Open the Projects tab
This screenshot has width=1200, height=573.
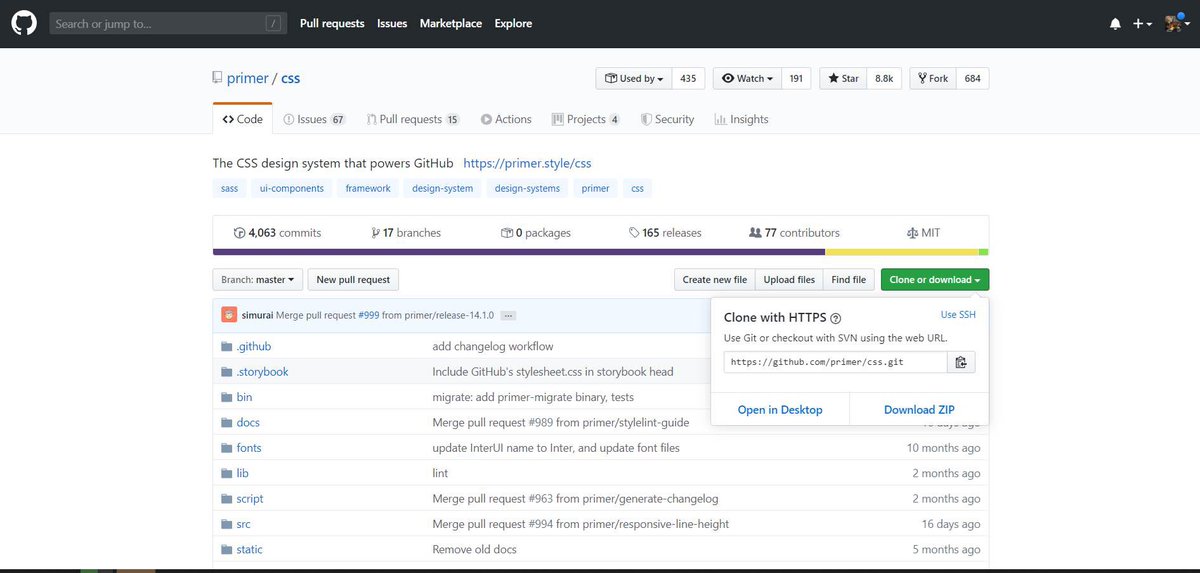[586, 119]
